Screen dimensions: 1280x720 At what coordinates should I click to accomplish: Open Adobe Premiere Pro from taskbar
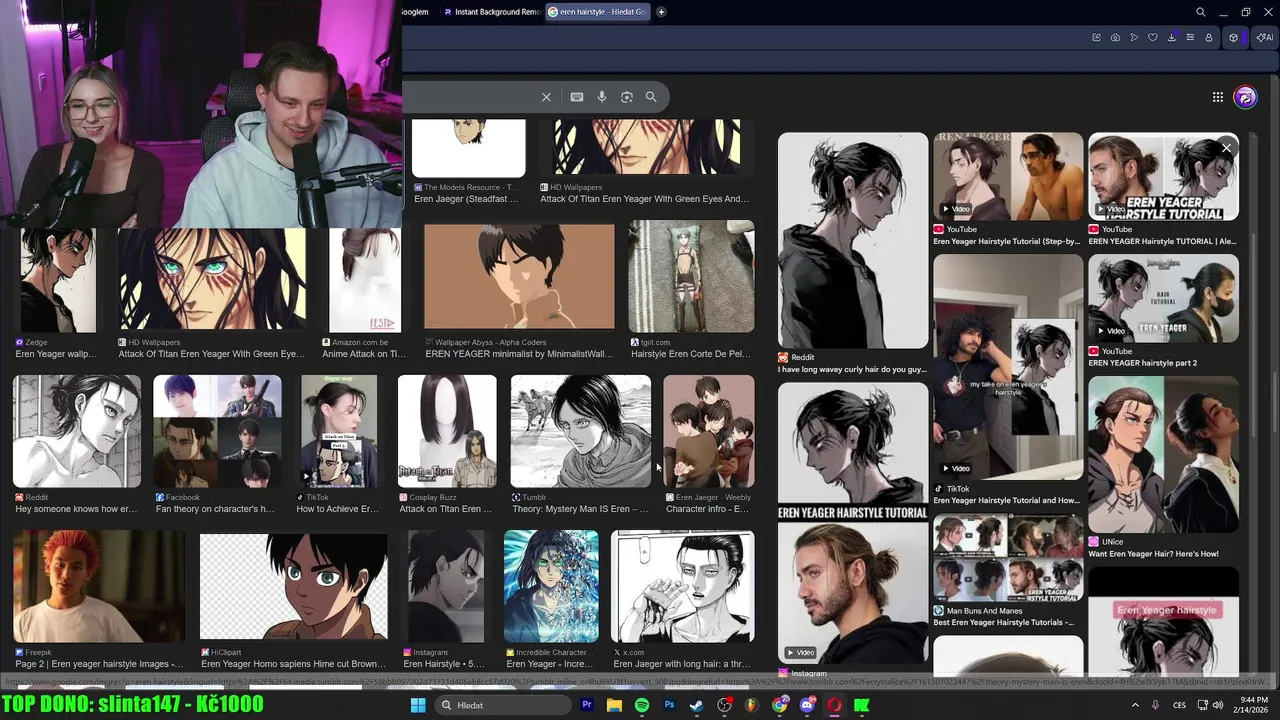(587, 705)
